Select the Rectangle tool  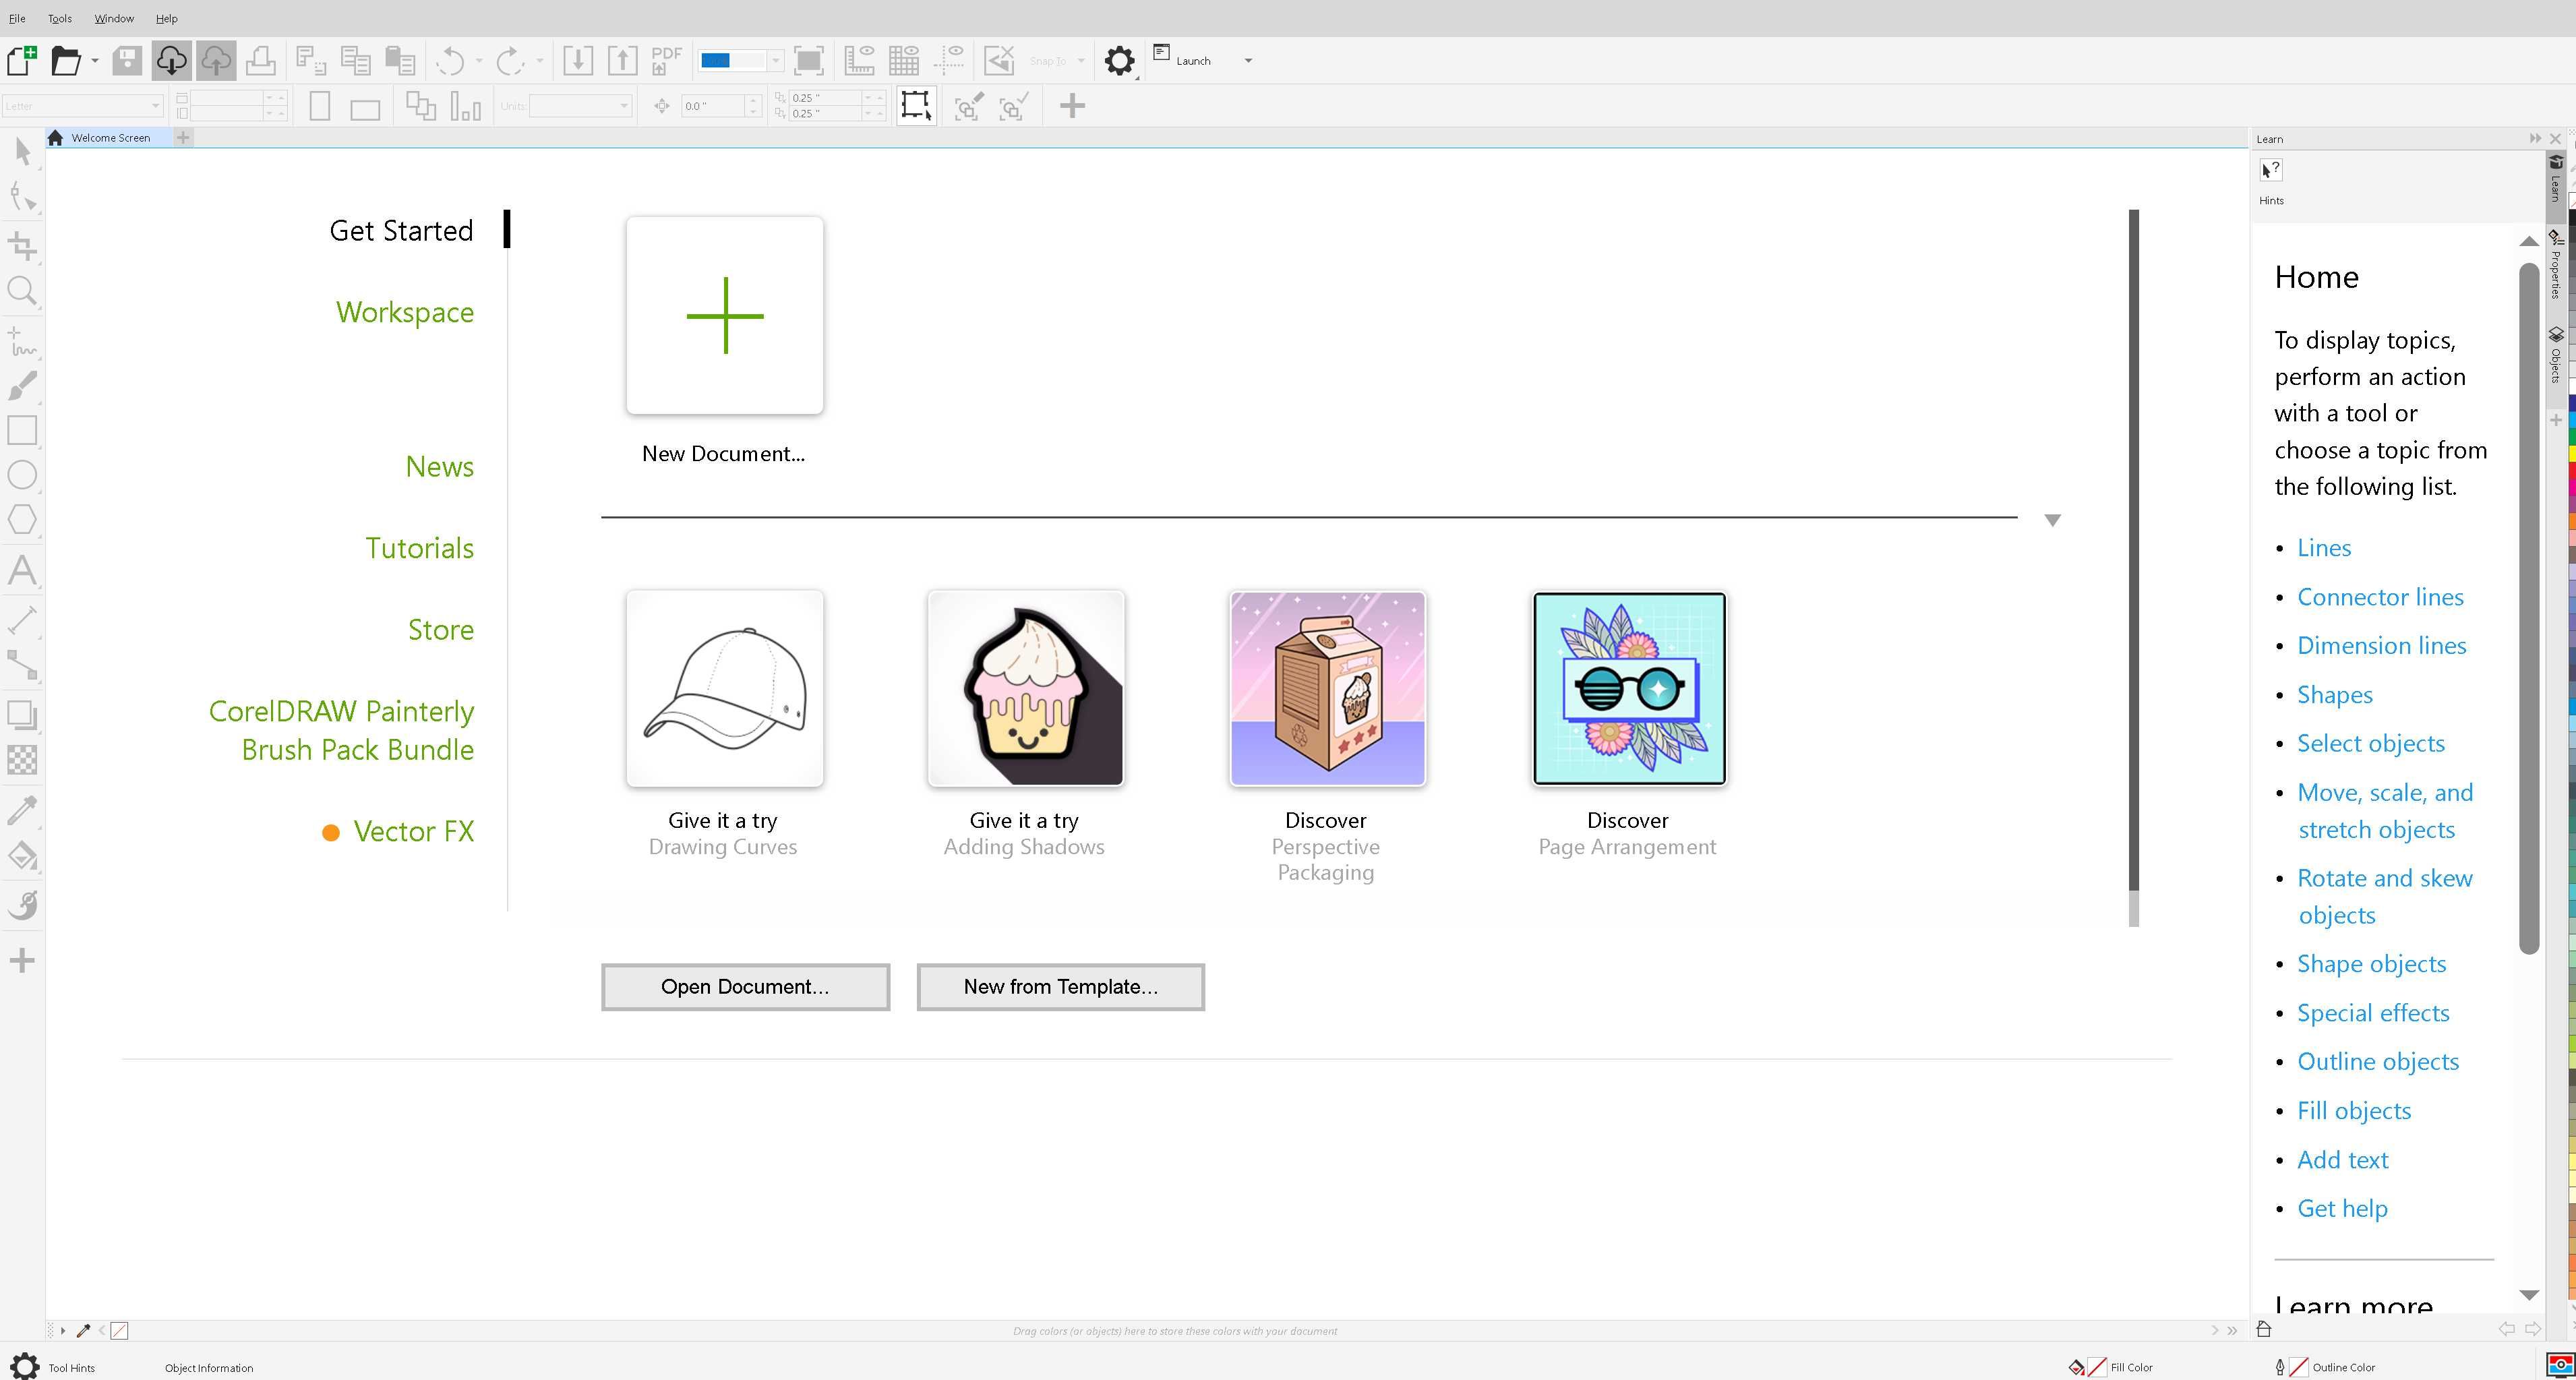pos(23,430)
